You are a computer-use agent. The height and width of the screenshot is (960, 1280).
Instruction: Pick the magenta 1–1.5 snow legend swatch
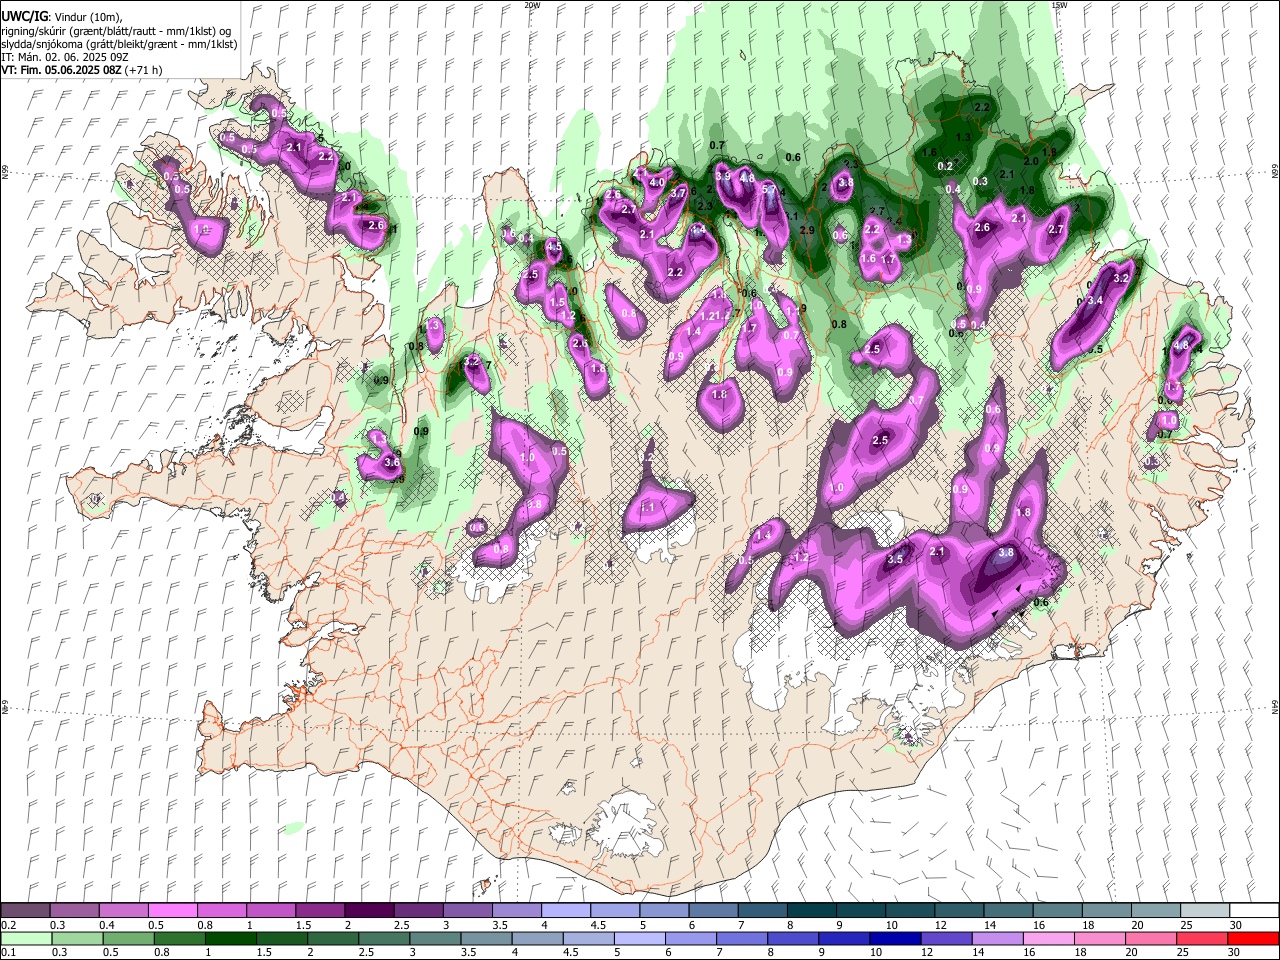(x=271, y=911)
